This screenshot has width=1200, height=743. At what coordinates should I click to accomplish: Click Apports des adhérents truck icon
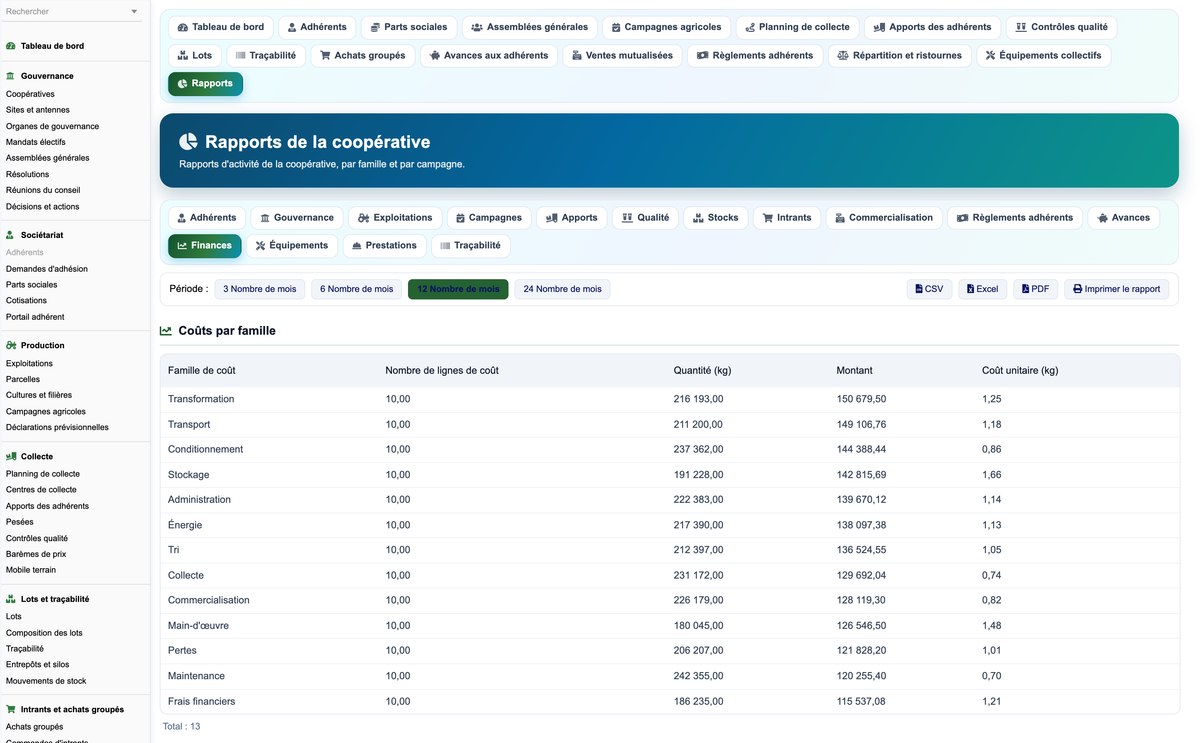[879, 27]
